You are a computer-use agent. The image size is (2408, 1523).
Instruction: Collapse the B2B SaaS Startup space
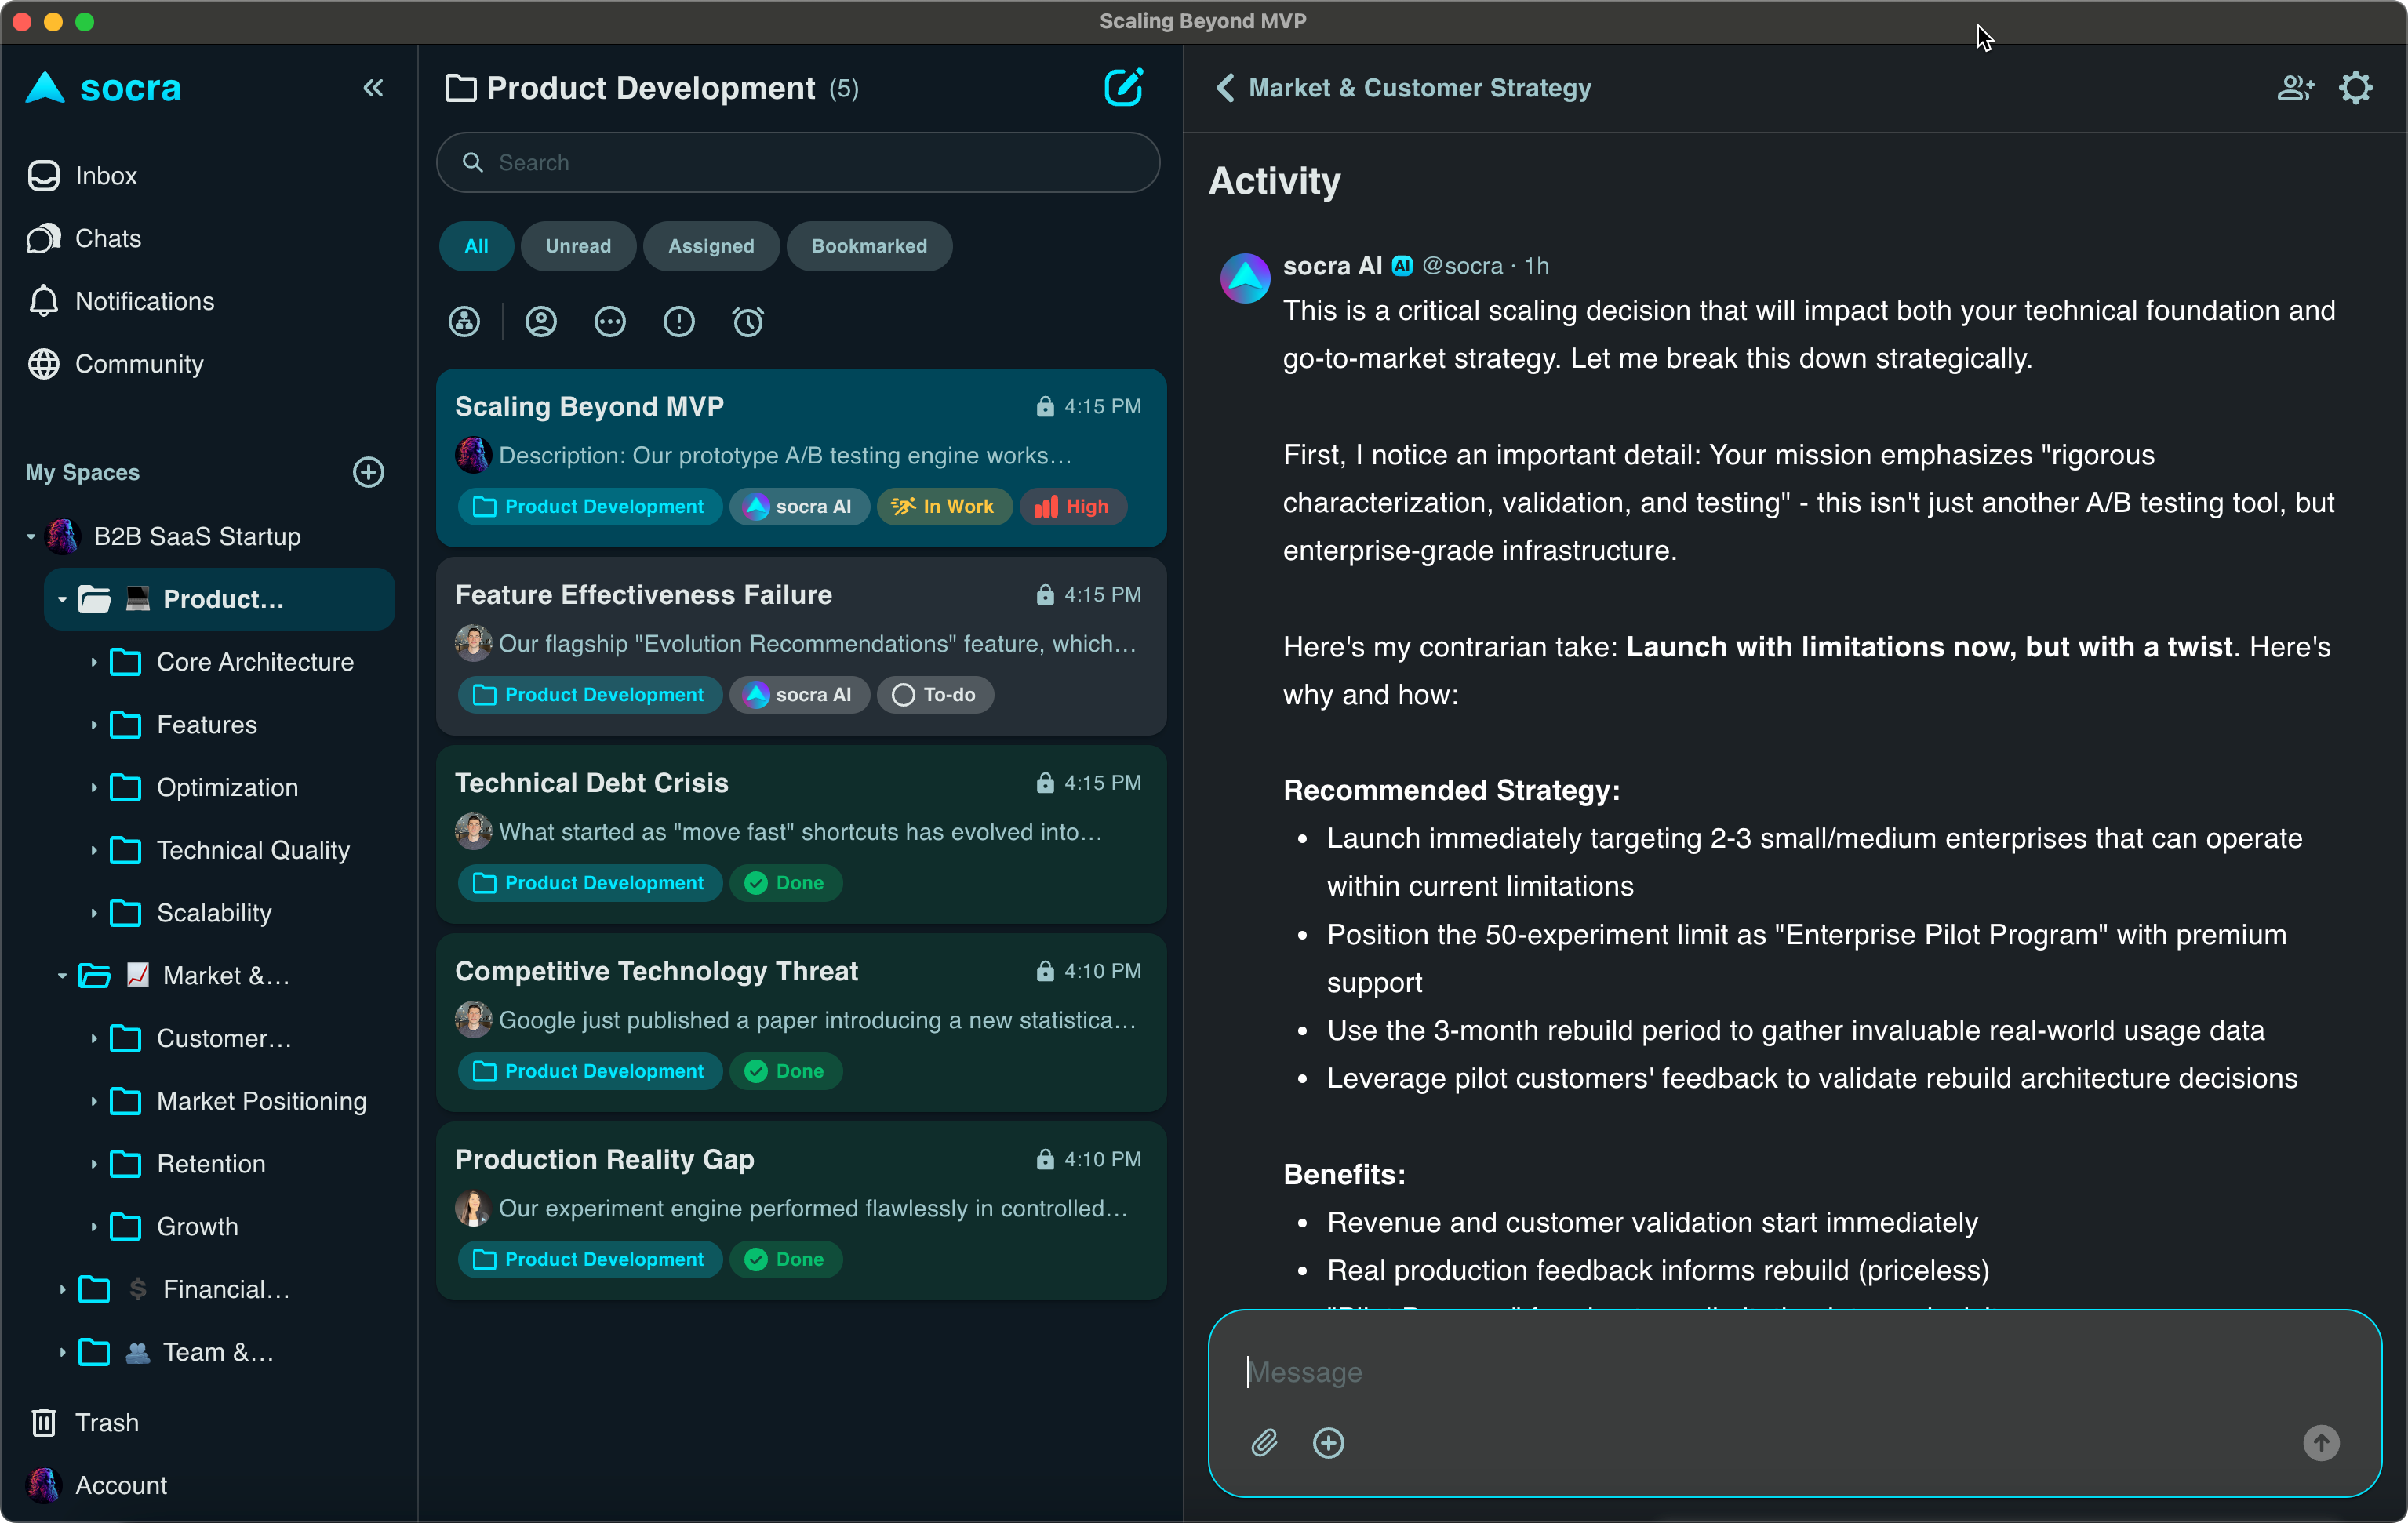(x=31, y=537)
